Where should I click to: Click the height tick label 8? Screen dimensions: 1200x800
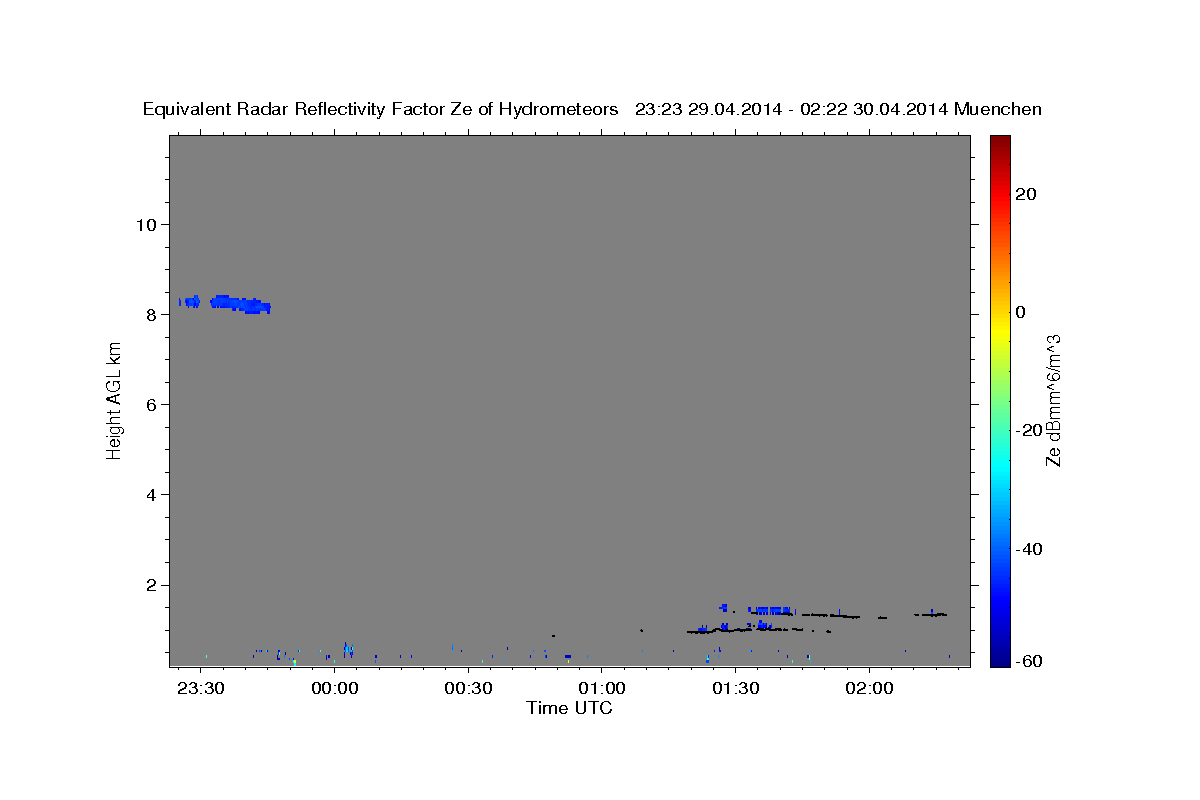coord(152,314)
